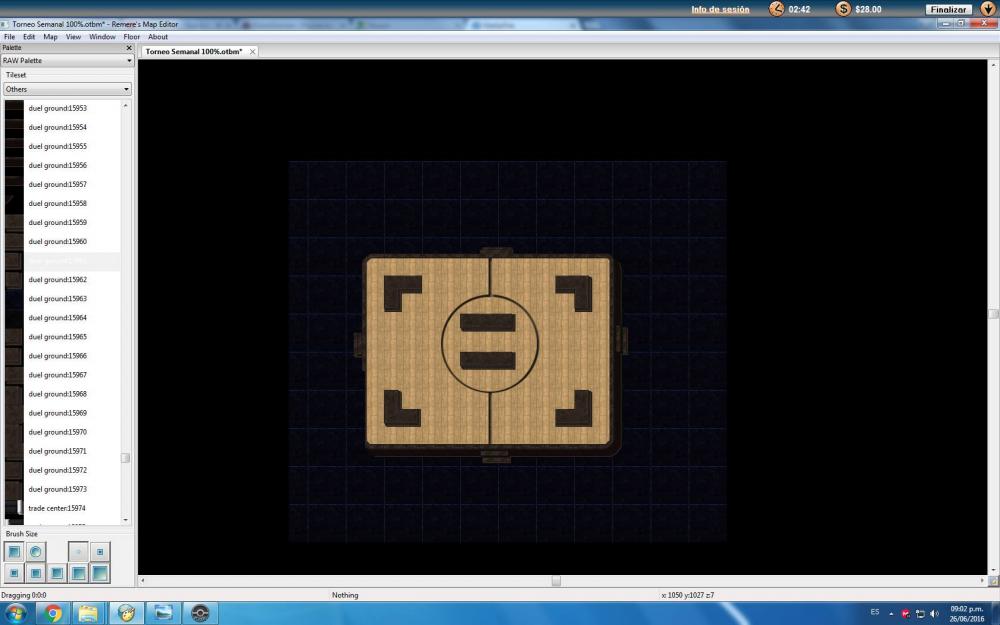Close the Torneo Semanal 100%.otbm tab
The width and height of the screenshot is (1000, 625).
(253, 52)
